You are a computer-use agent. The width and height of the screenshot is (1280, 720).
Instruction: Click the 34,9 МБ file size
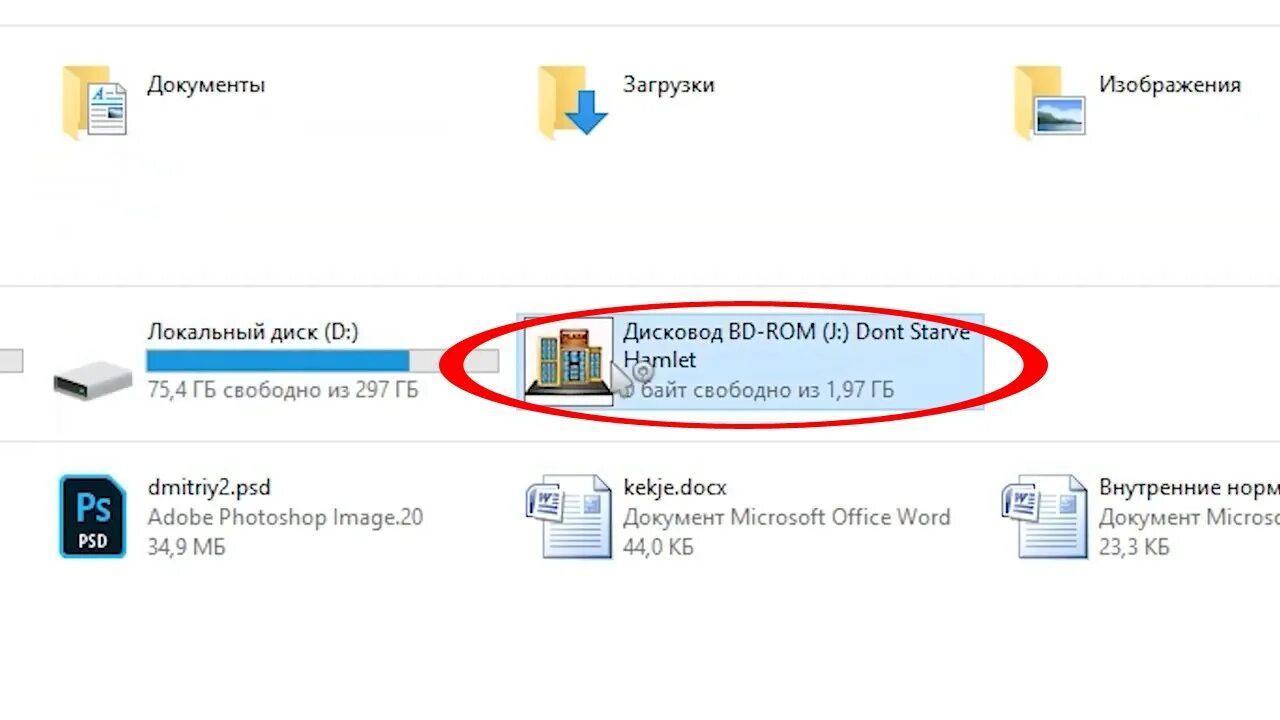coord(186,547)
